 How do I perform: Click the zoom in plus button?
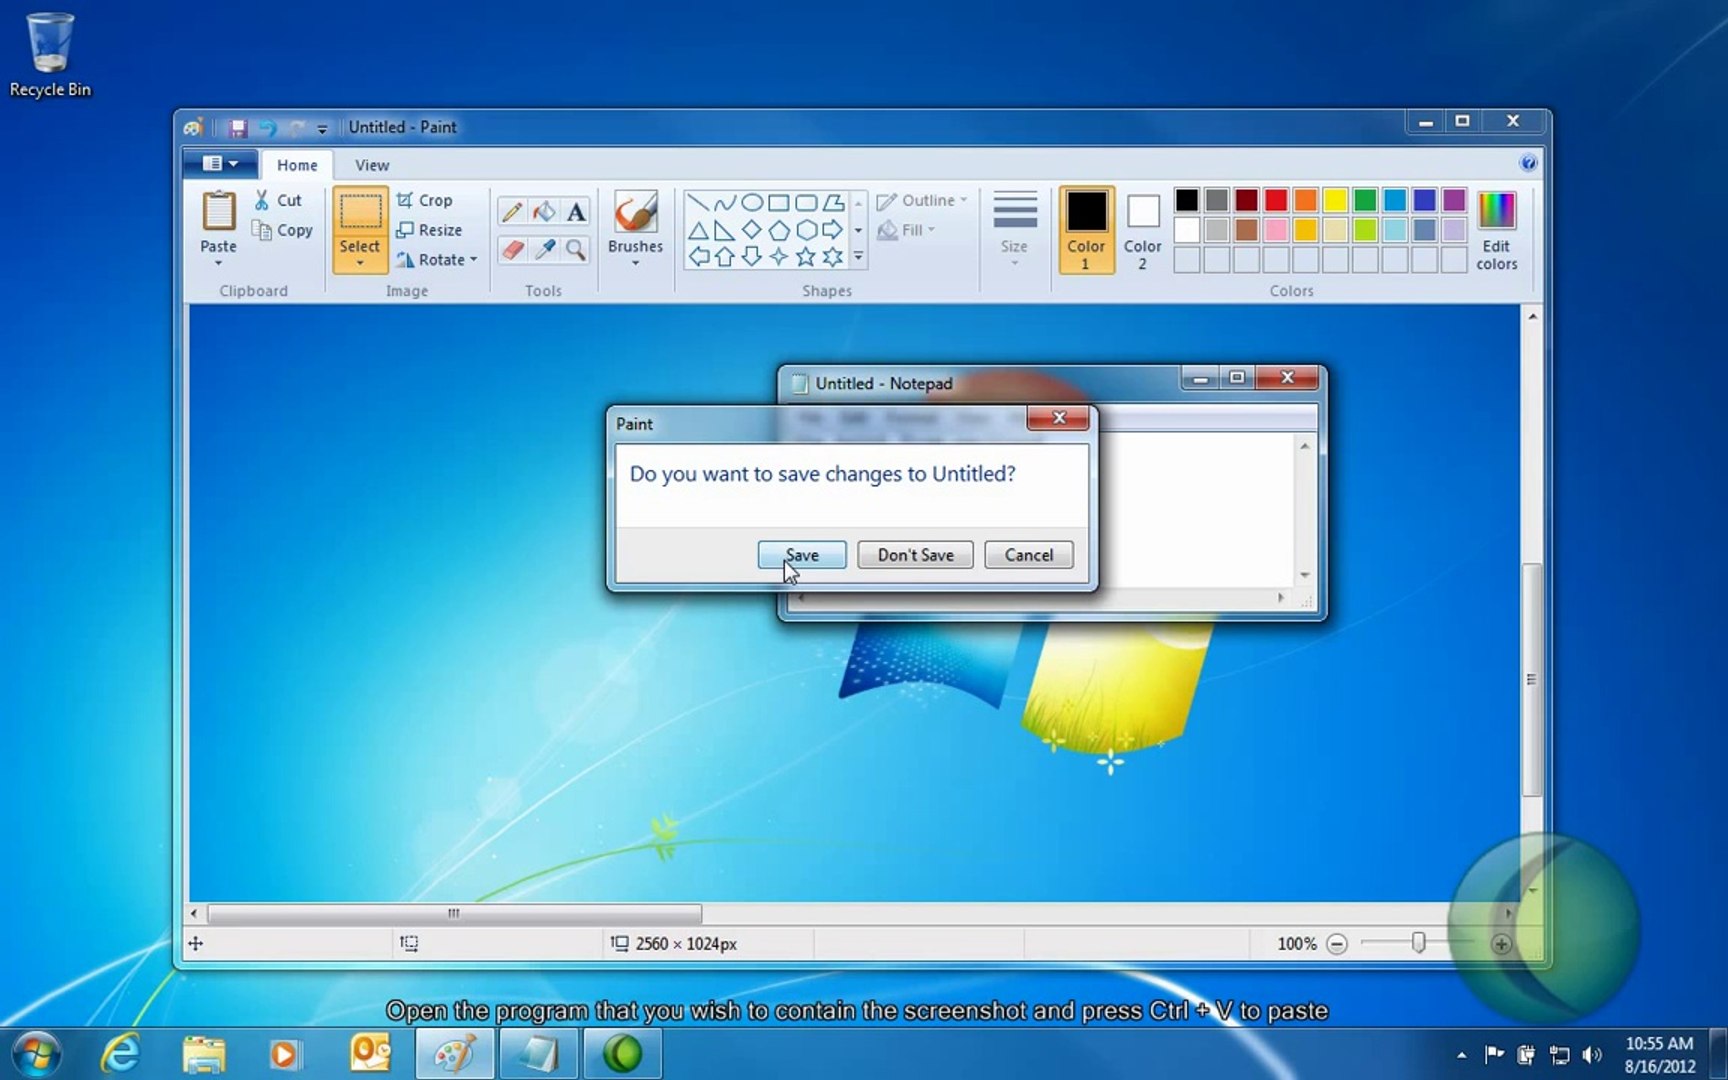click(1501, 944)
